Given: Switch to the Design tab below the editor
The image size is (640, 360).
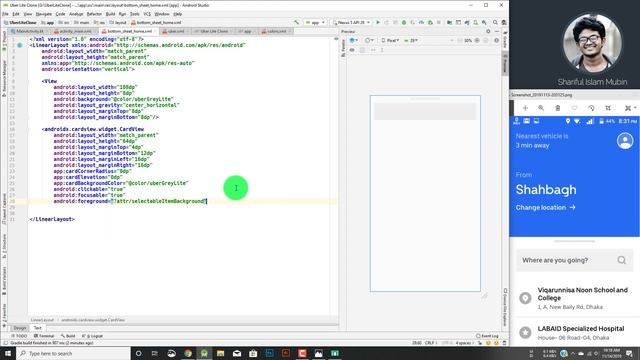Looking at the screenshot, I should tap(20, 328).
